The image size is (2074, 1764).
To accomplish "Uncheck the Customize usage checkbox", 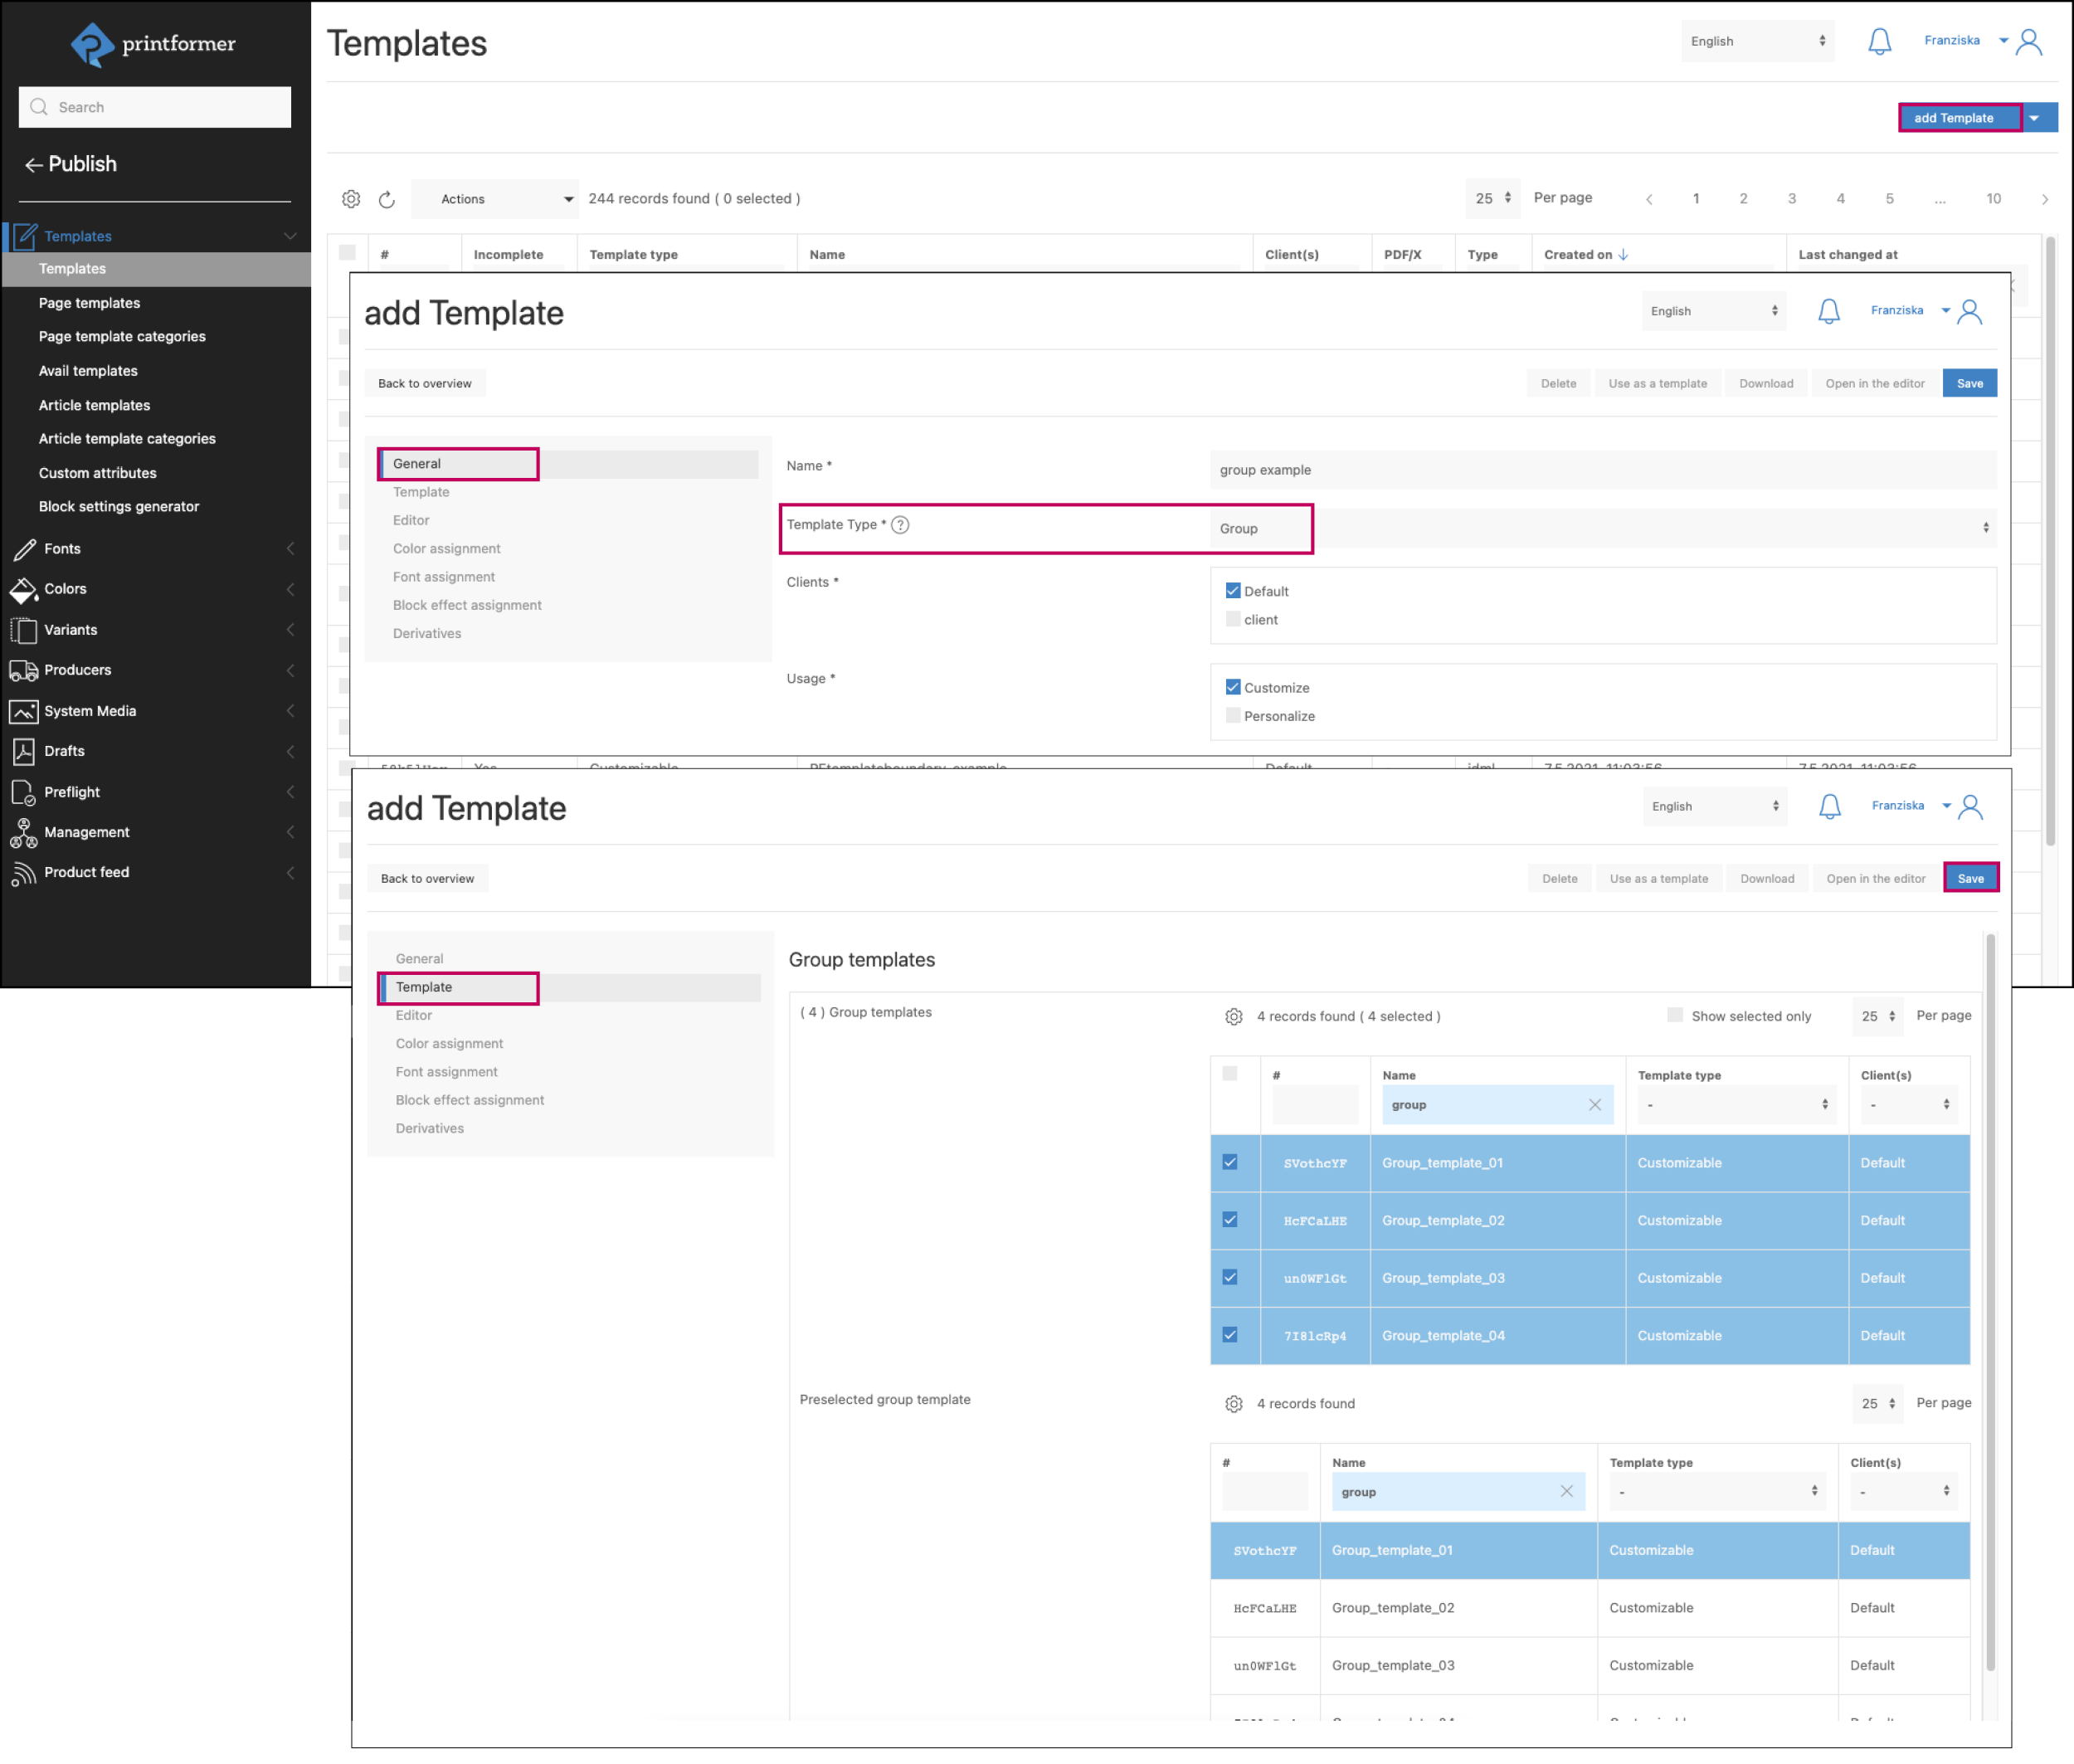I will click(x=1233, y=687).
